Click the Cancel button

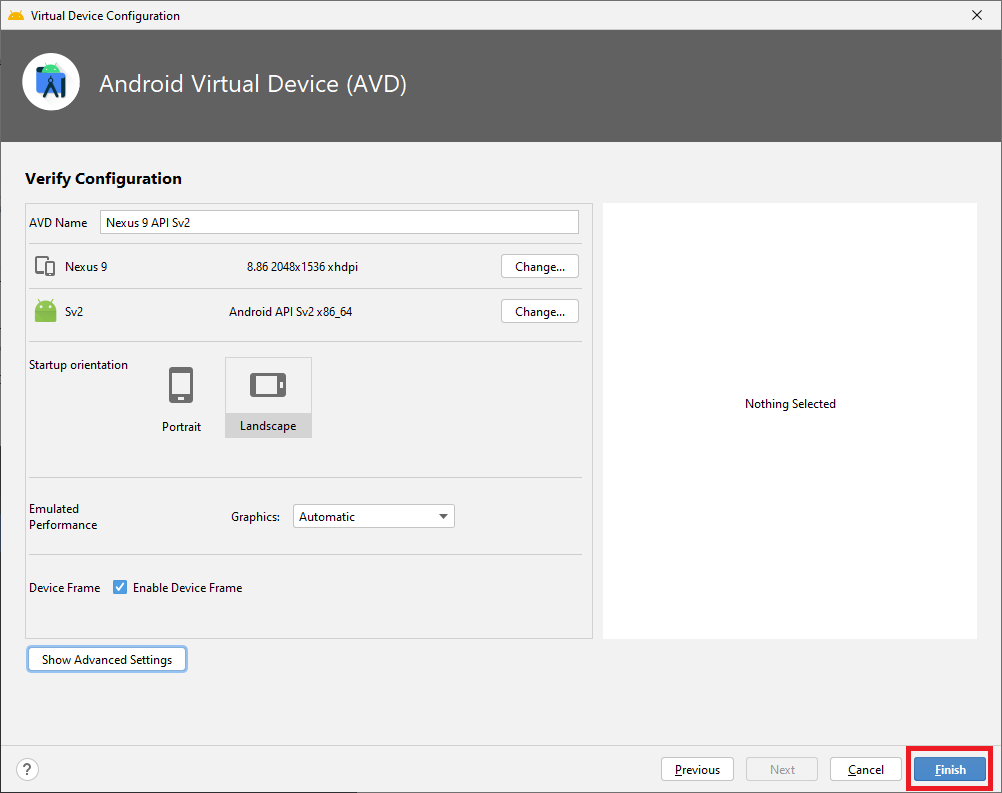(x=865, y=769)
